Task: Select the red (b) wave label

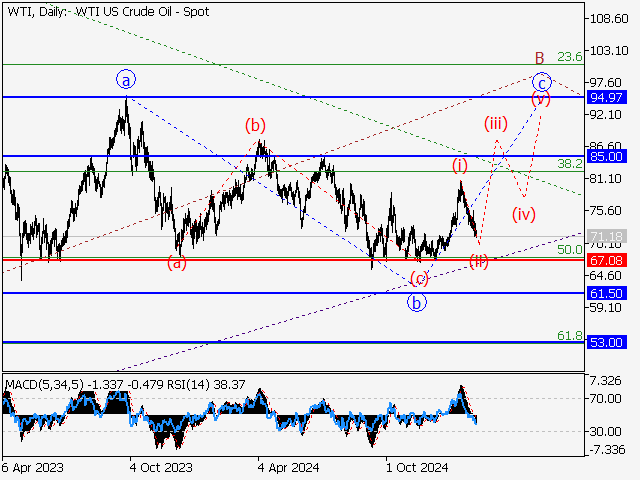Action: [x=257, y=125]
